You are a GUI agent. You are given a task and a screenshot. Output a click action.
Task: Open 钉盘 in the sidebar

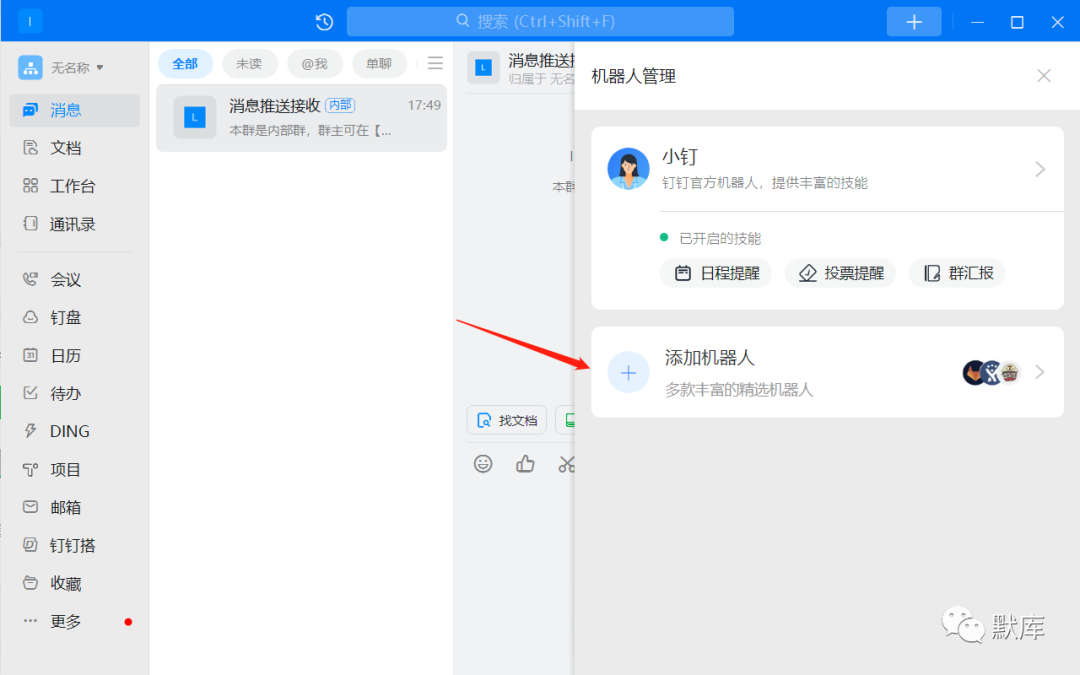(x=74, y=318)
